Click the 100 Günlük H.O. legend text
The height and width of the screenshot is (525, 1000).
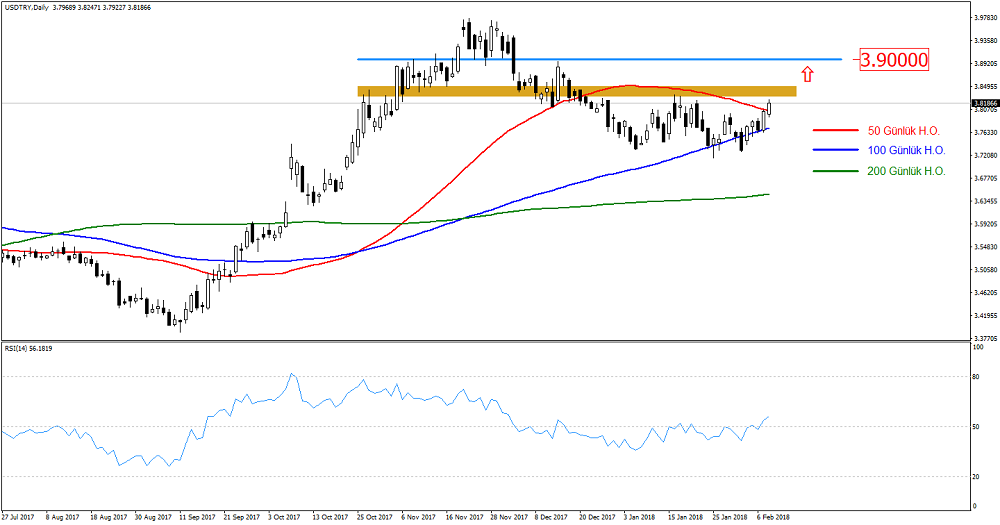pos(906,150)
